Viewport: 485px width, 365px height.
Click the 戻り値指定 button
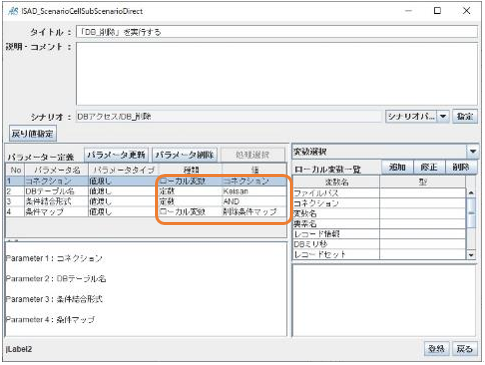click(x=32, y=134)
